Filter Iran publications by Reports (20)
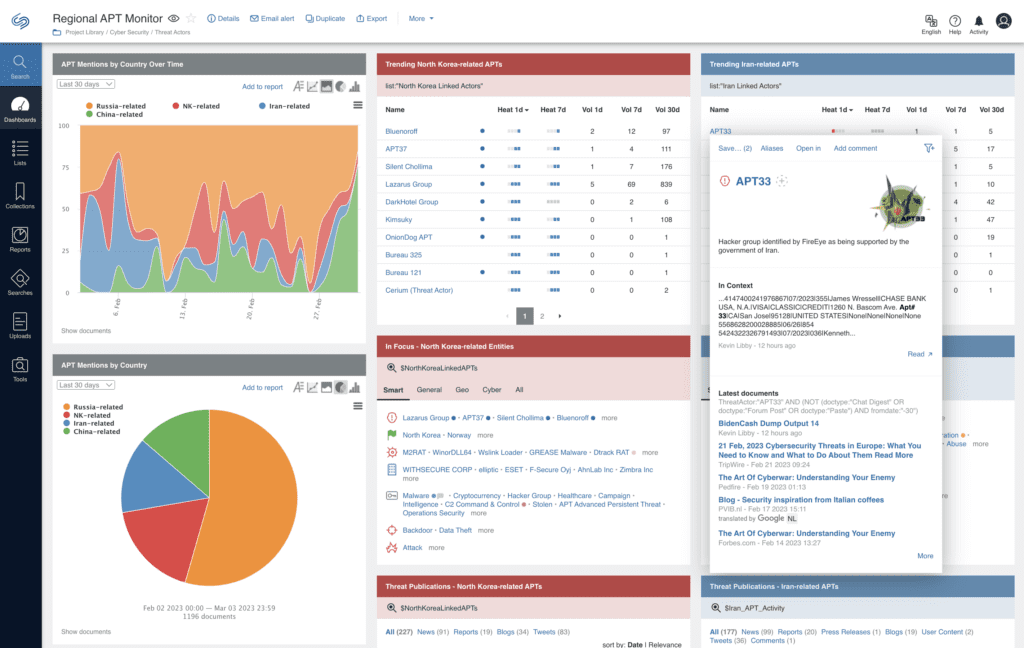The width and height of the screenshot is (1024, 648). coord(797,632)
